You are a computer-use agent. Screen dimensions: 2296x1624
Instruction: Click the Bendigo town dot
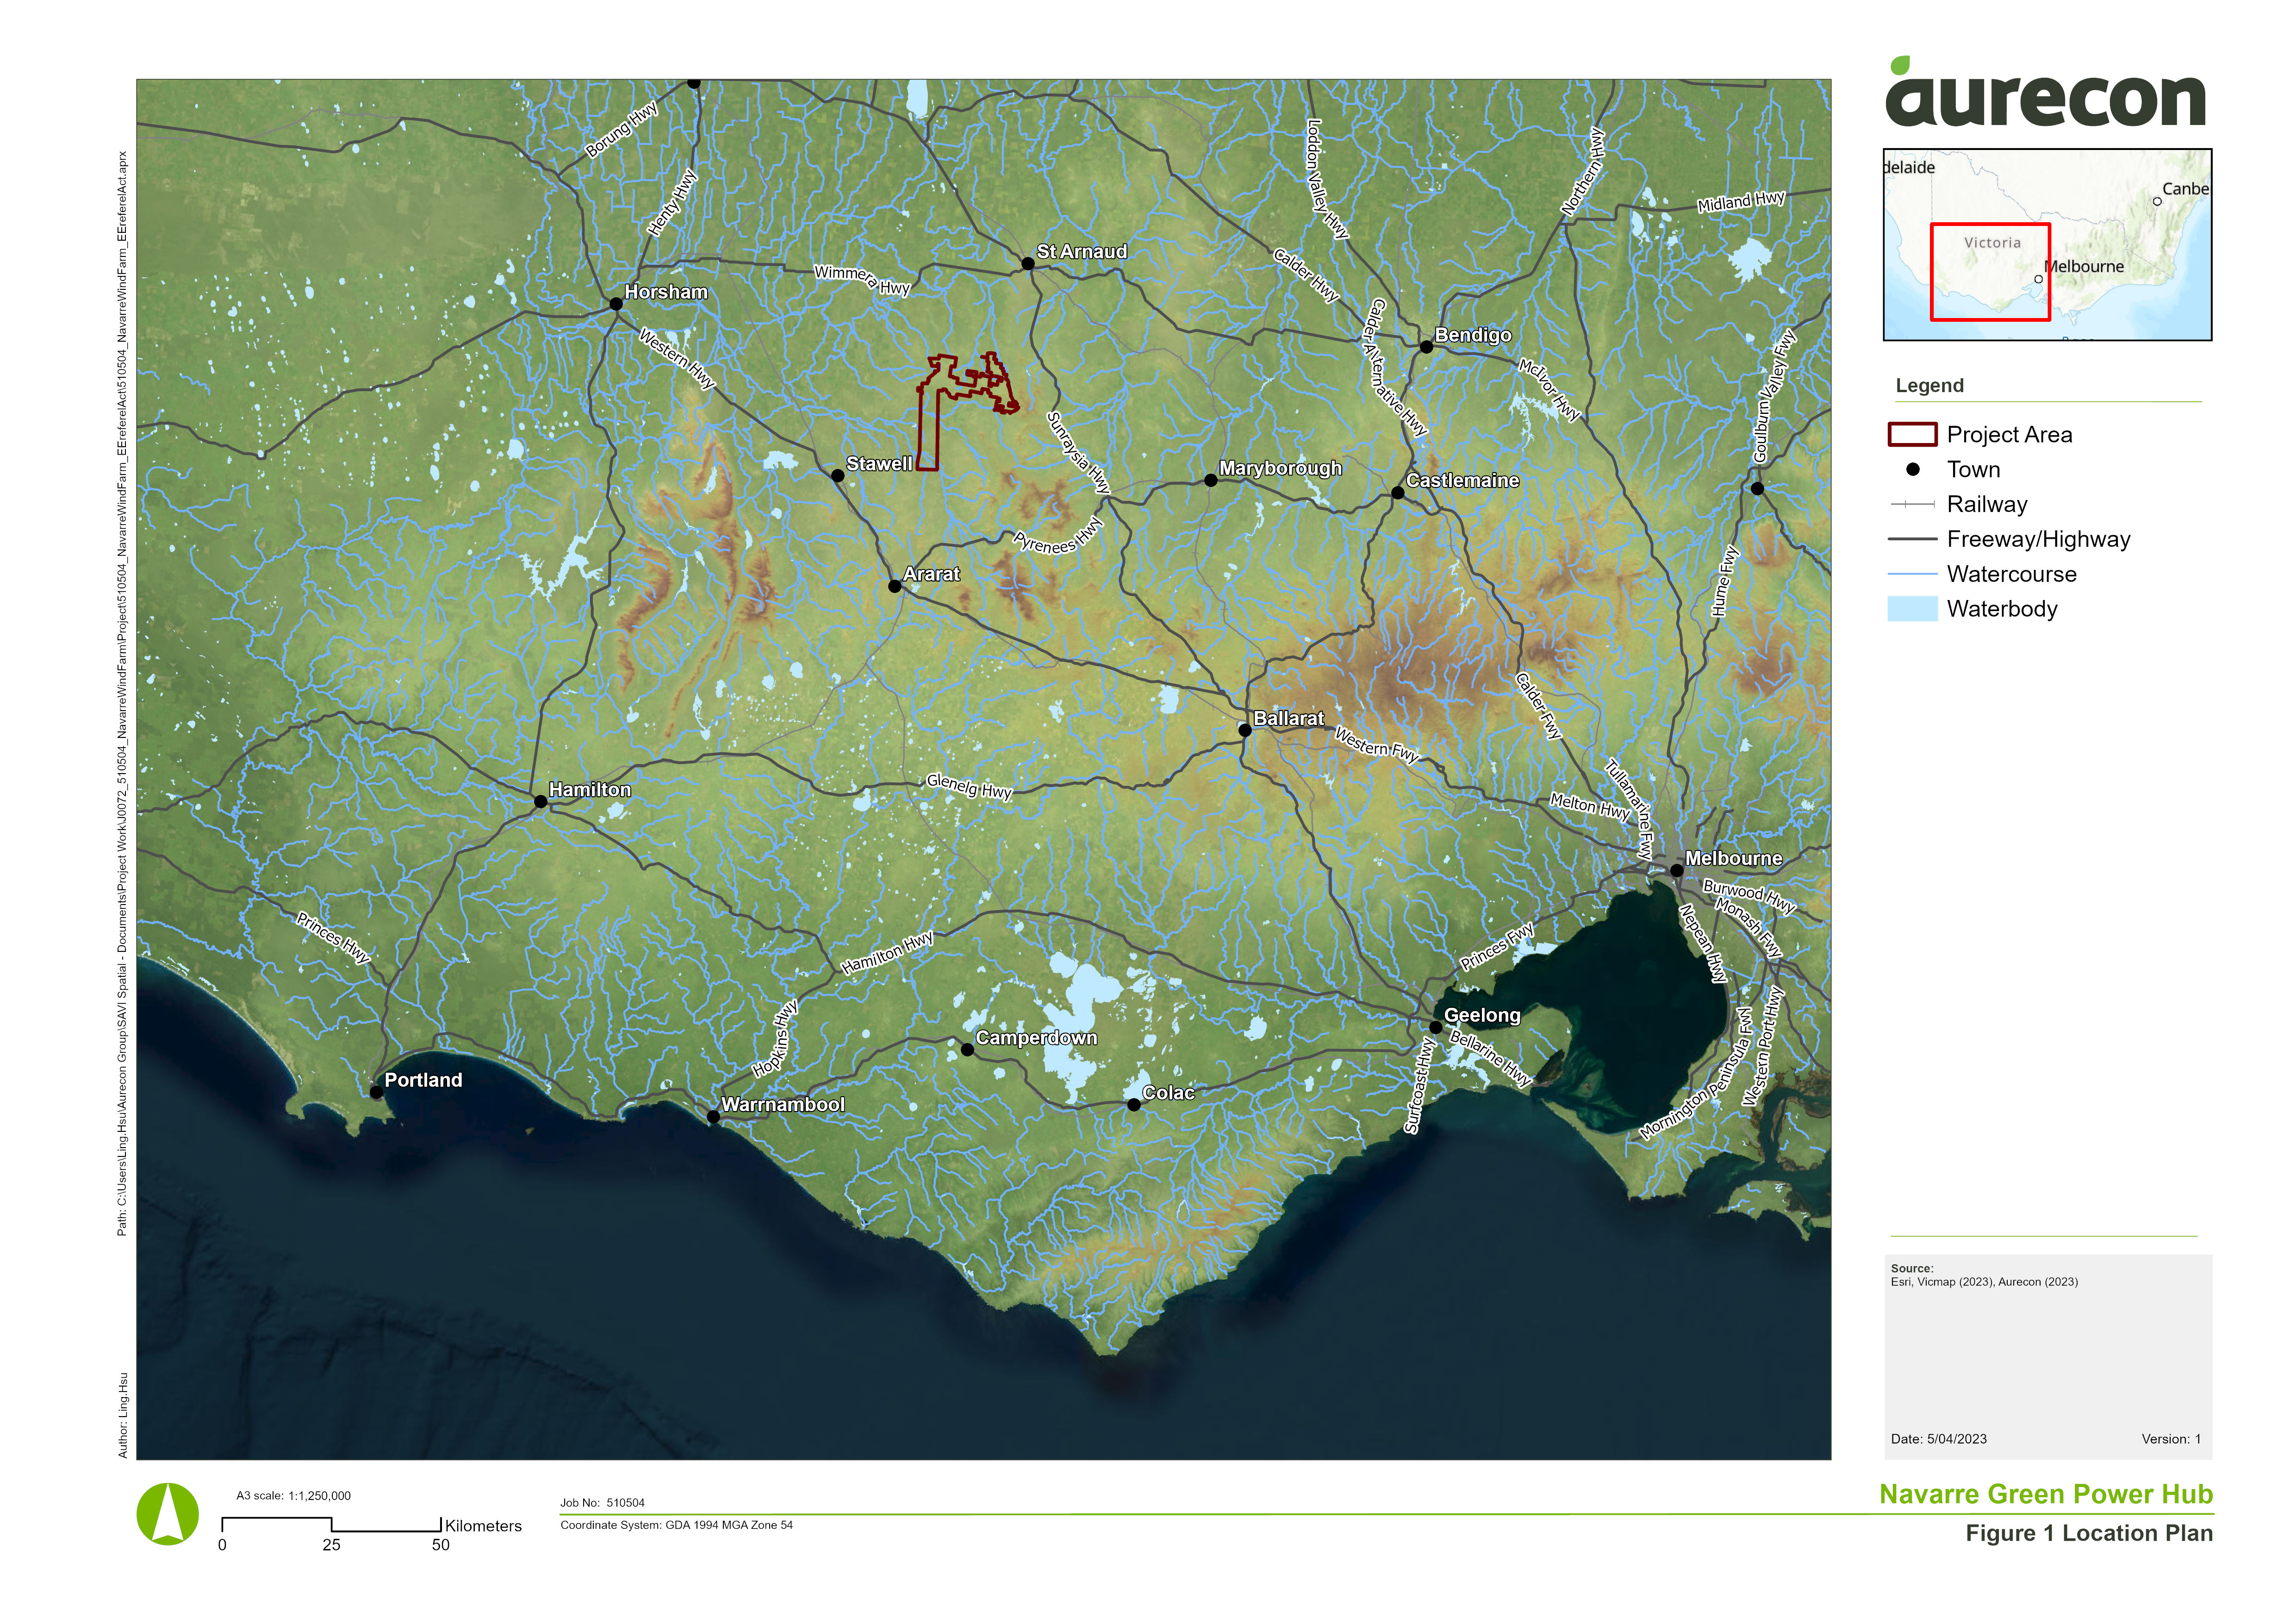point(1426,347)
